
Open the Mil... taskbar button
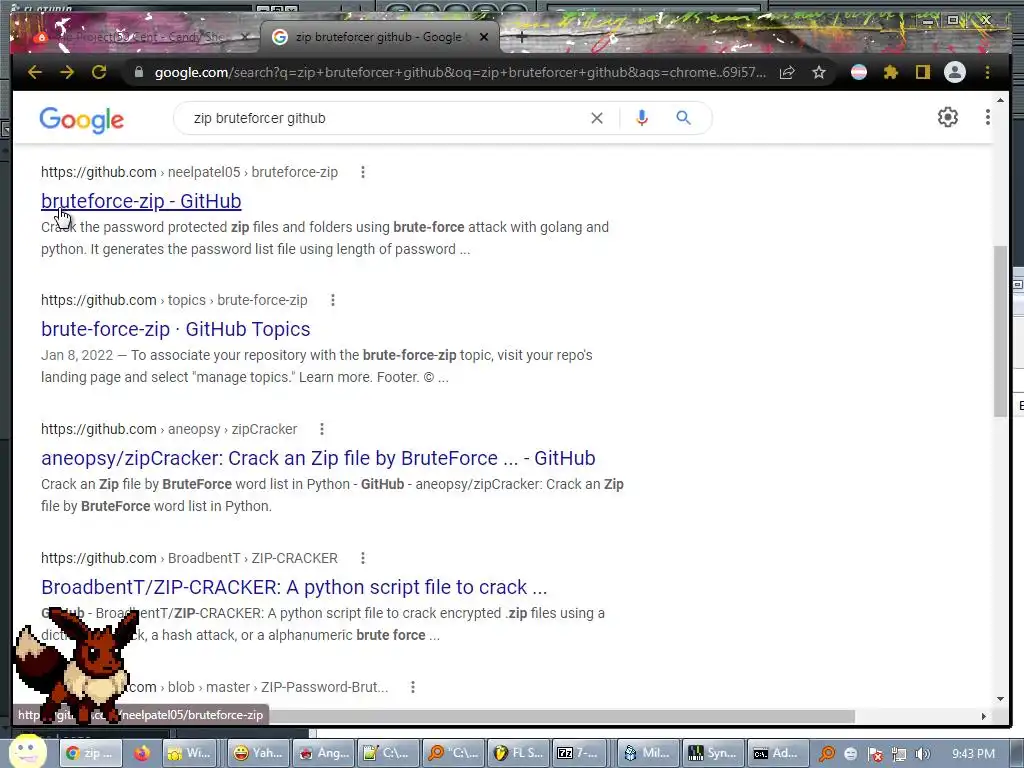(x=647, y=753)
